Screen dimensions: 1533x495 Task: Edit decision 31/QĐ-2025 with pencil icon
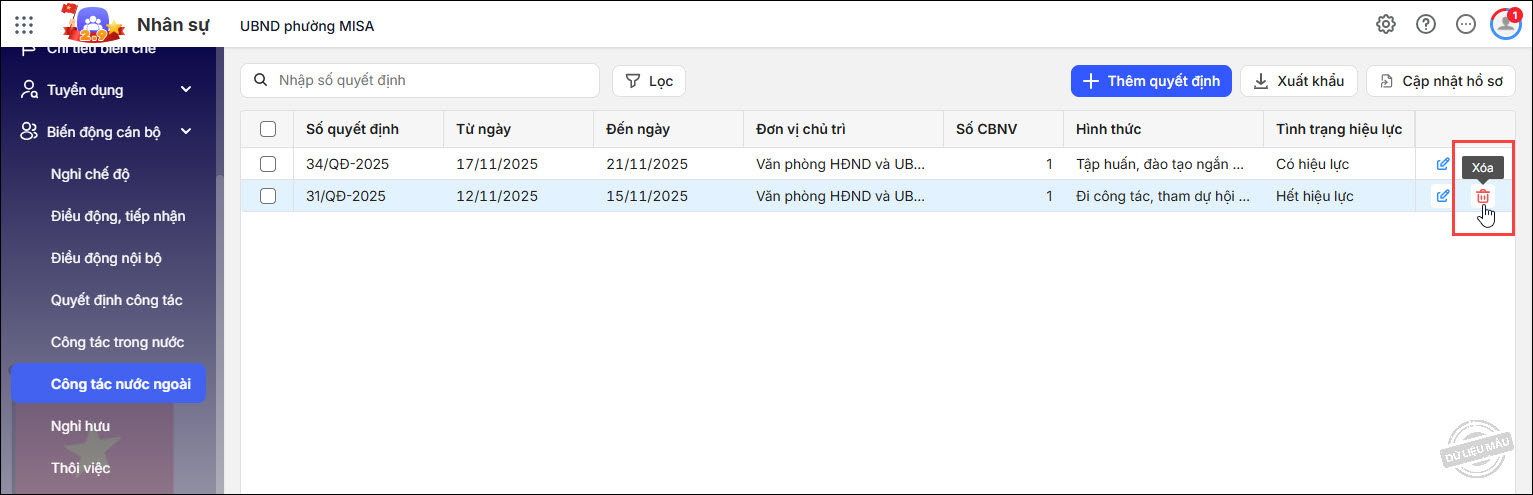1443,196
